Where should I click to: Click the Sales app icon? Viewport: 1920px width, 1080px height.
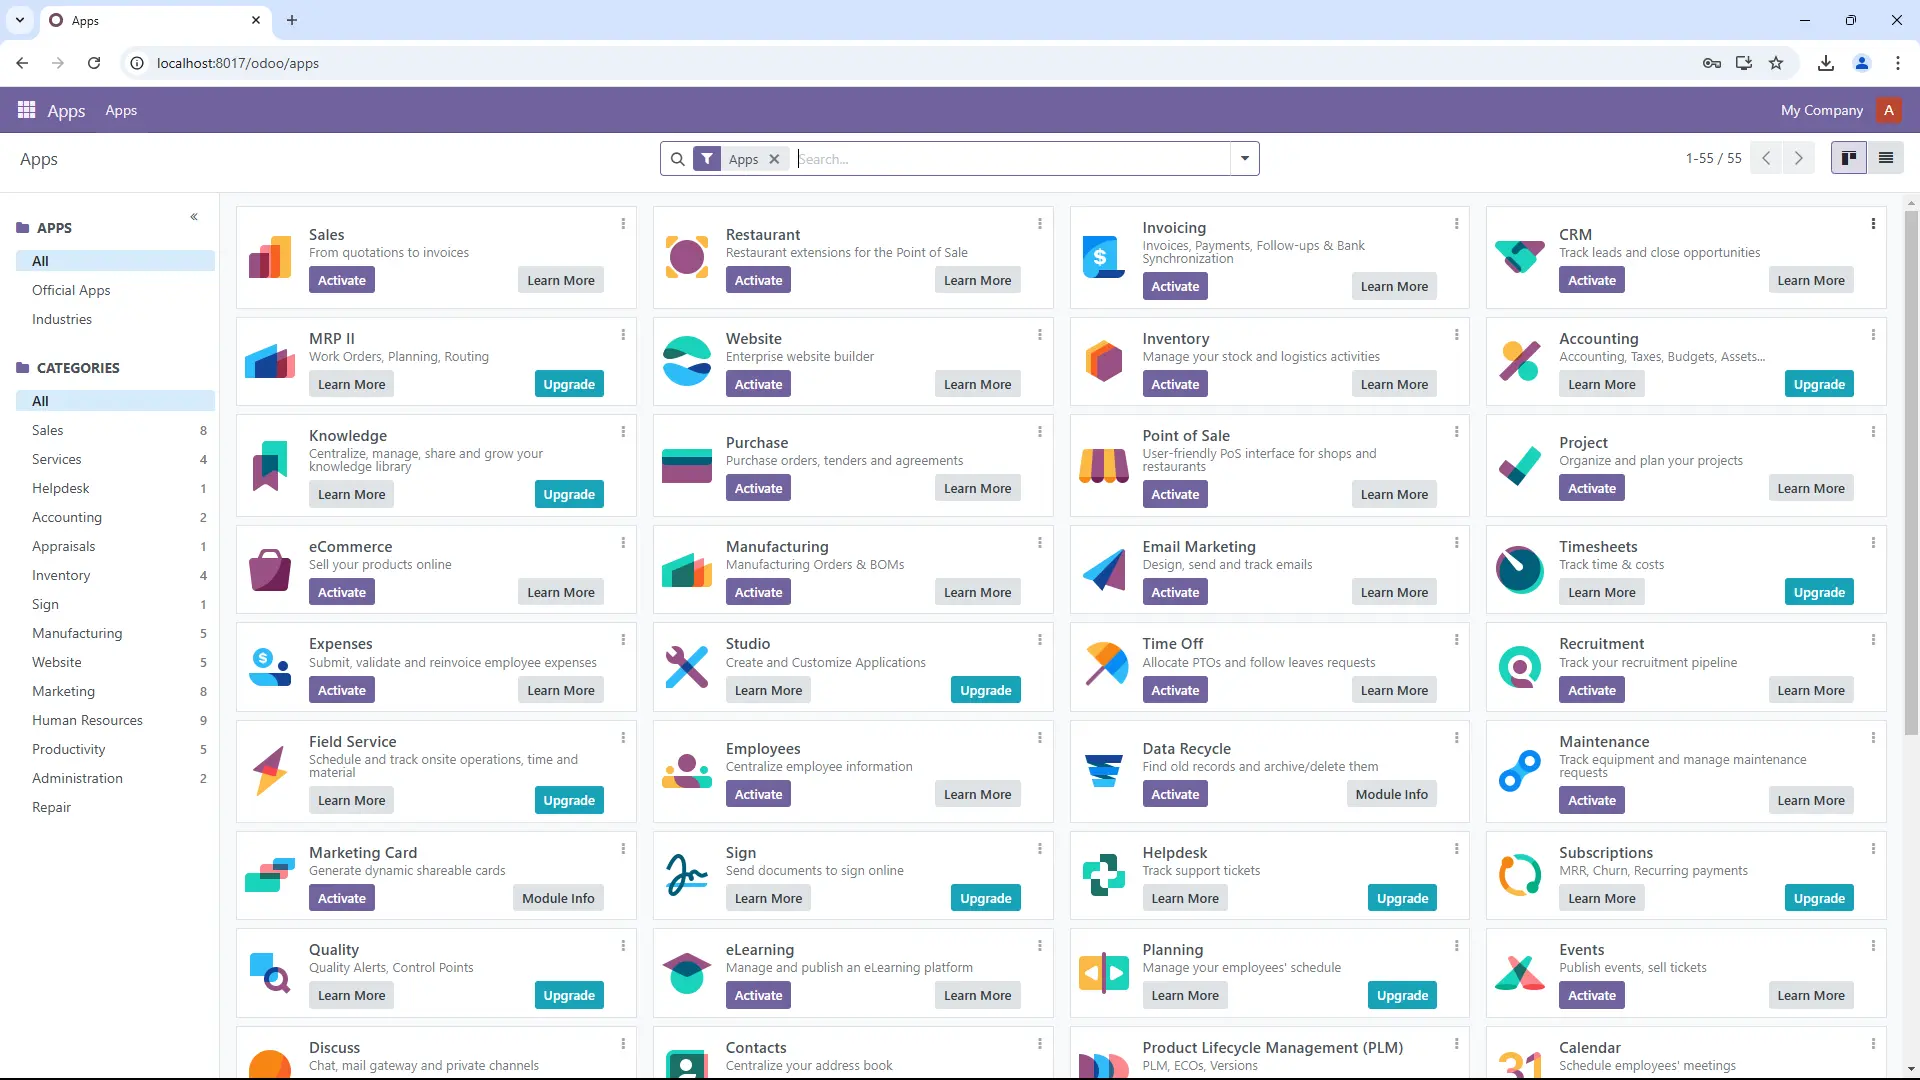pyautogui.click(x=269, y=256)
